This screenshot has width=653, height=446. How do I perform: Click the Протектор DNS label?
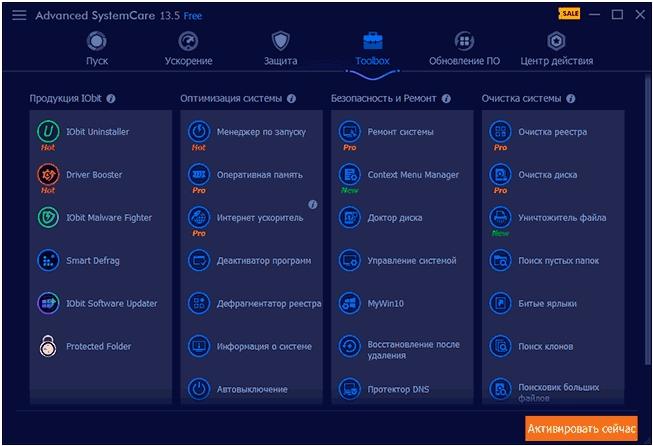(x=398, y=389)
